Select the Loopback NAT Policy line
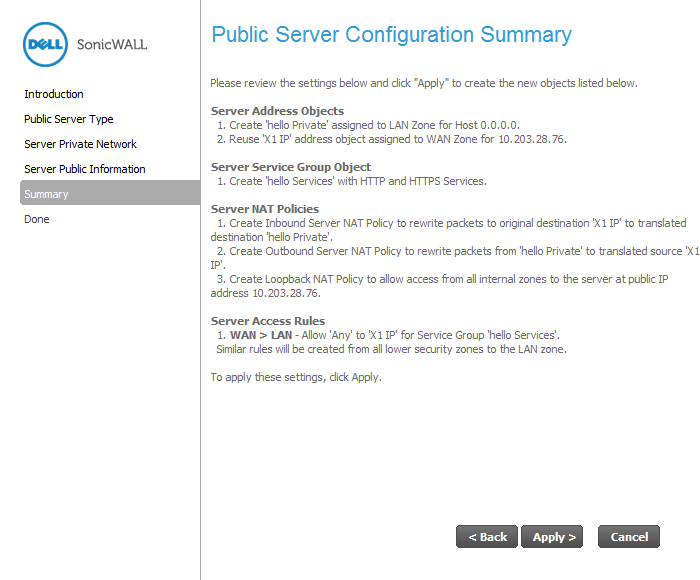 tap(440, 286)
